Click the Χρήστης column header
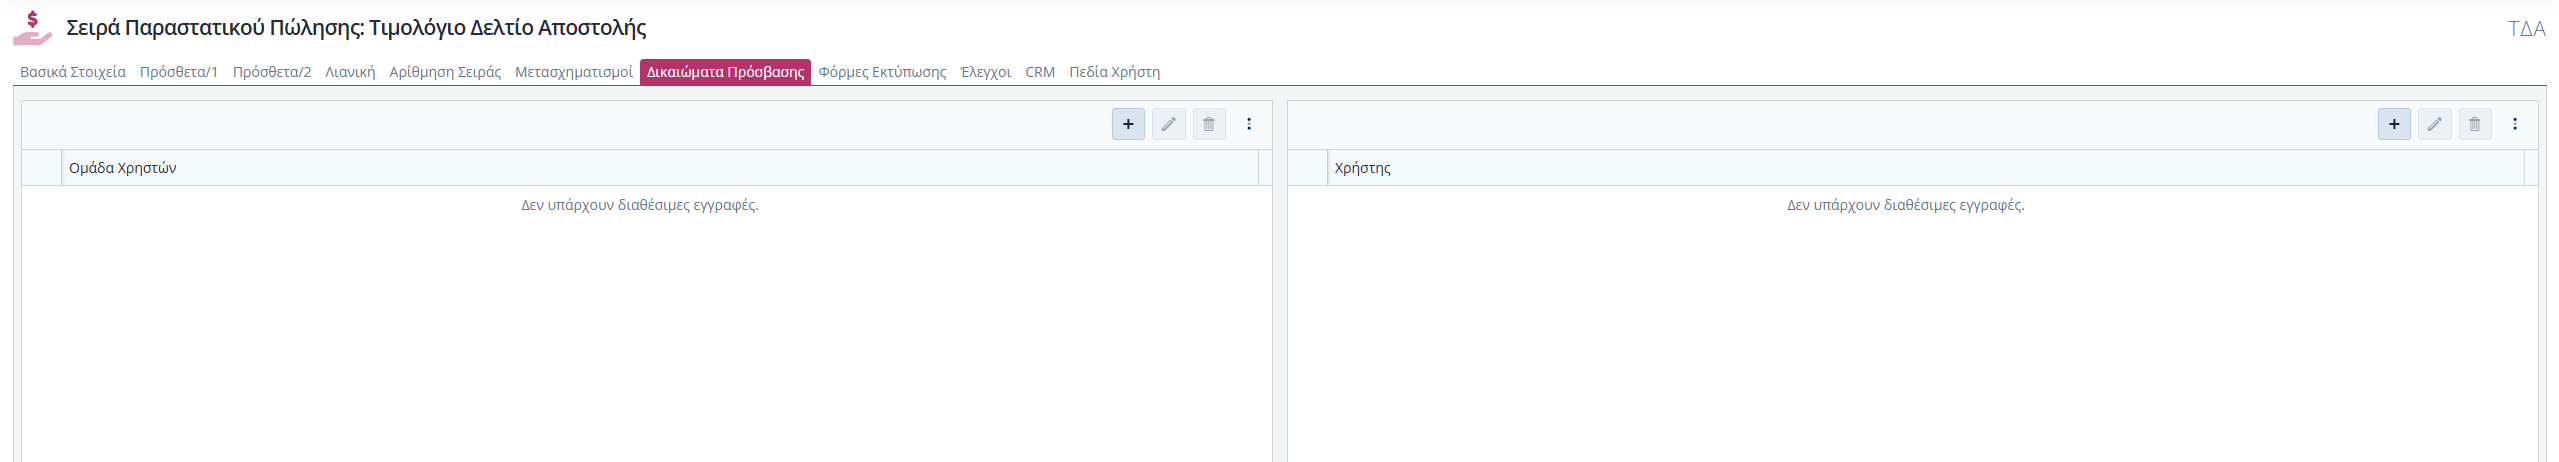 point(1926,168)
